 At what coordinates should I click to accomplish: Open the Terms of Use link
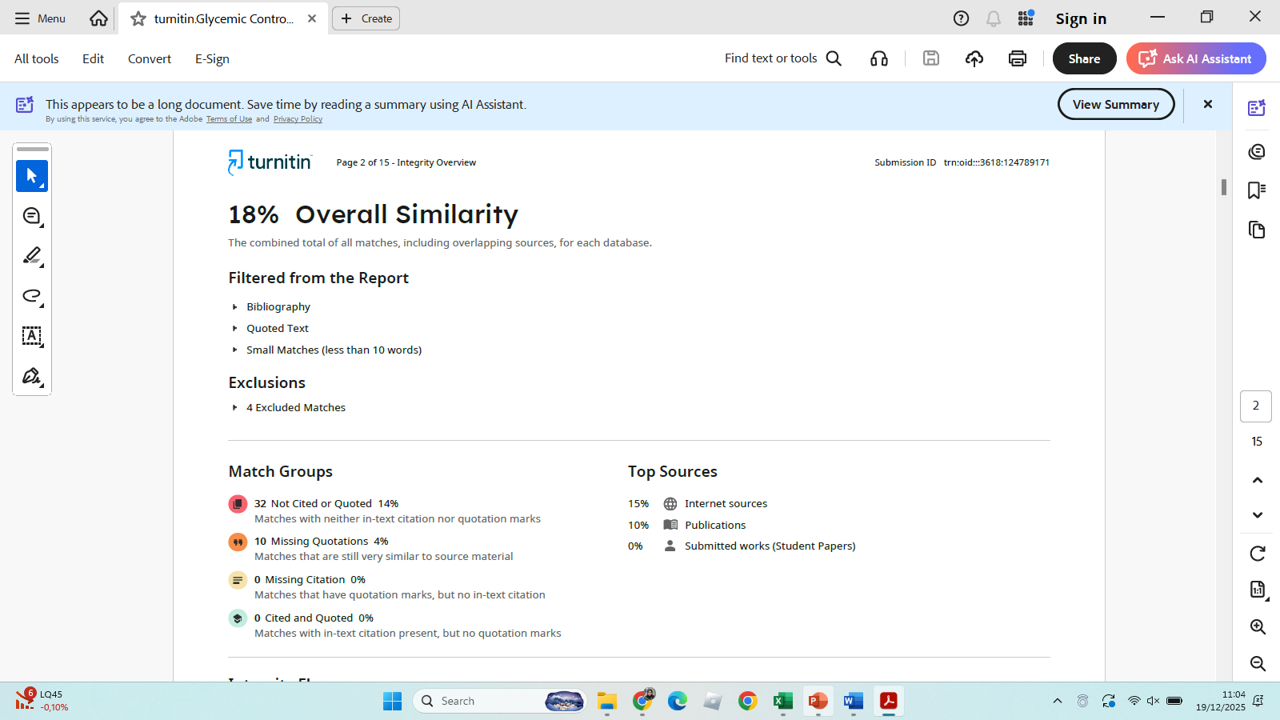tap(229, 119)
